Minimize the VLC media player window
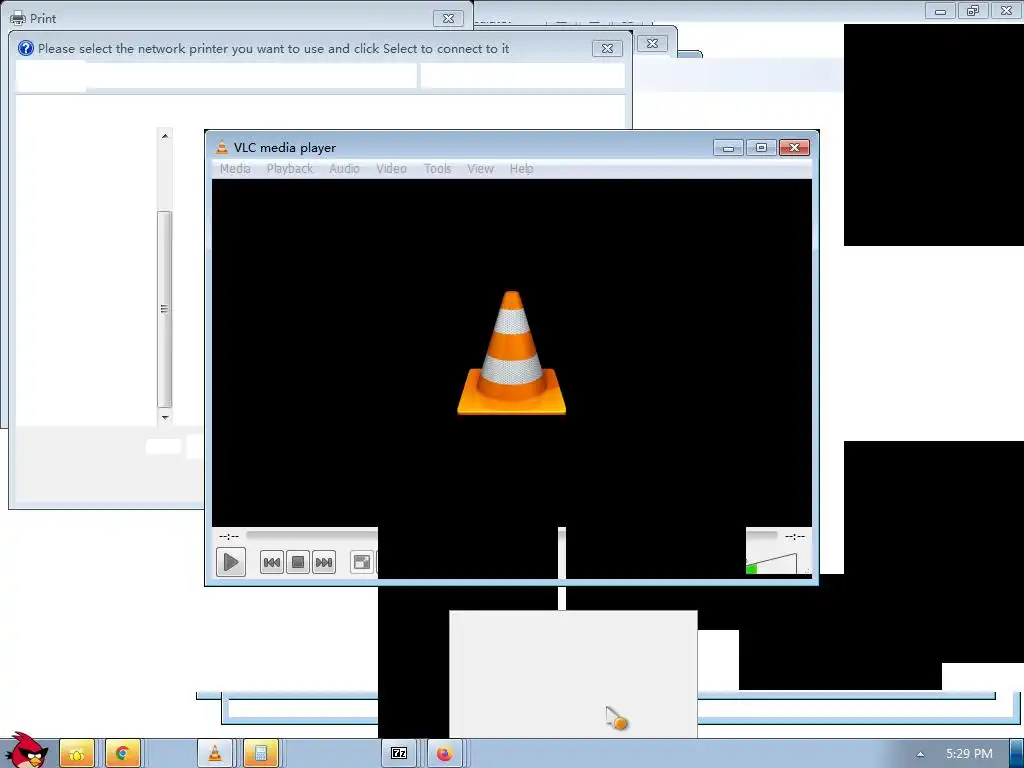The height and width of the screenshot is (768, 1024). pos(728,148)
